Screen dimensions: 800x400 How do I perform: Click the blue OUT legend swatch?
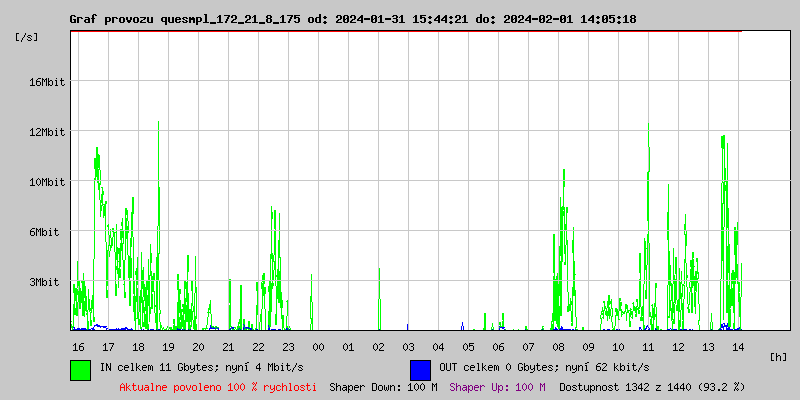click(x=420, y=369)
